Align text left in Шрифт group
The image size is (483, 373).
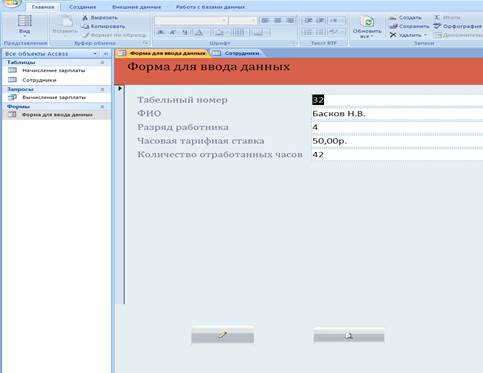(265, 21)
